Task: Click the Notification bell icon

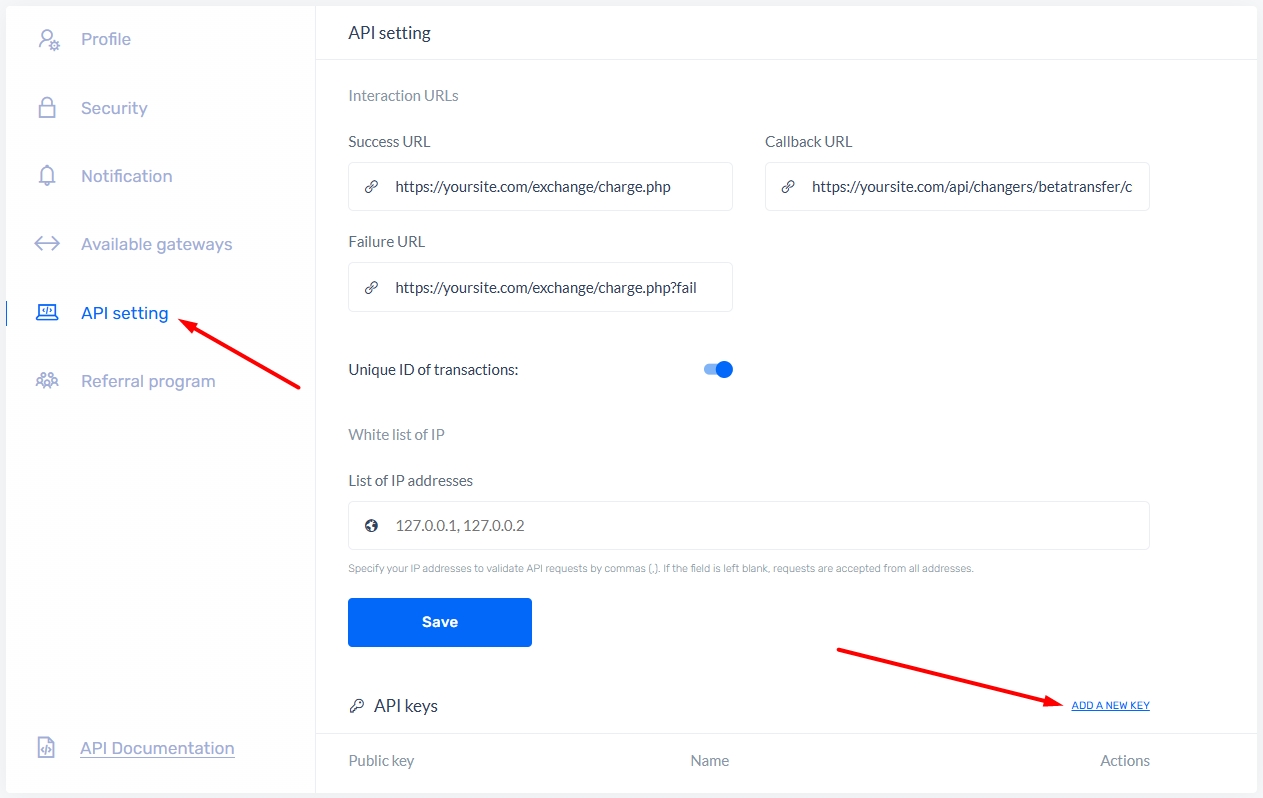Action: tap(47, 176)
